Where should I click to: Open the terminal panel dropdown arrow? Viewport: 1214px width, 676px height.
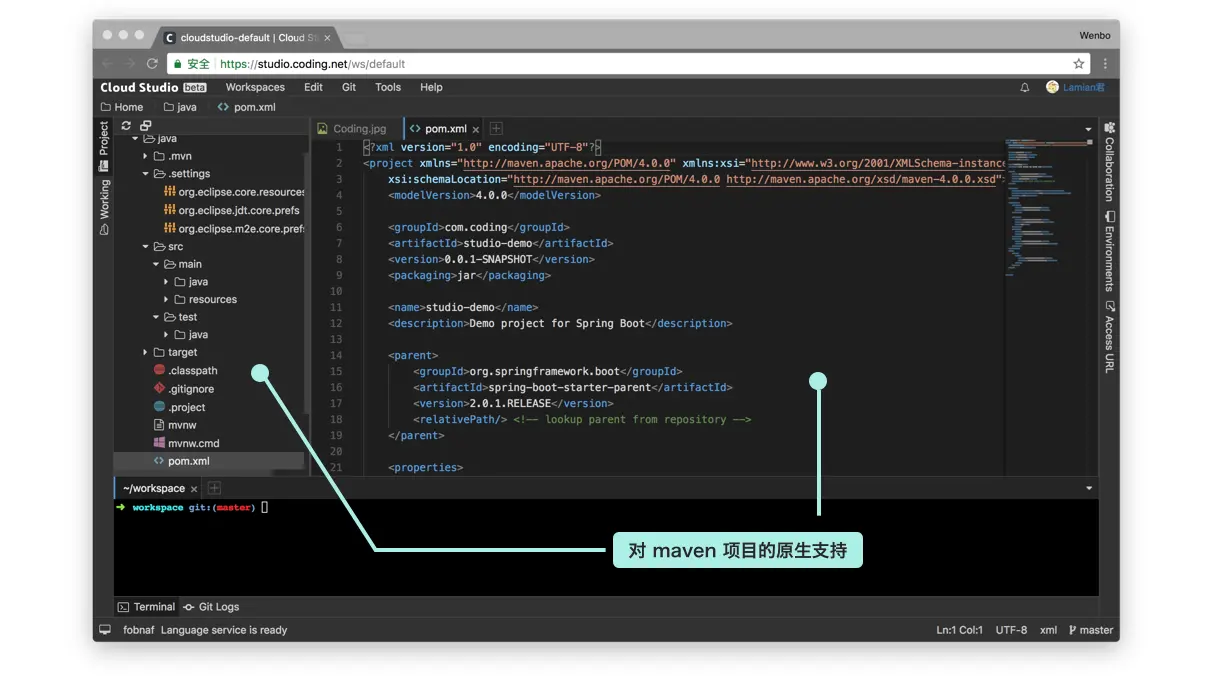click(x=1088, y=488)
